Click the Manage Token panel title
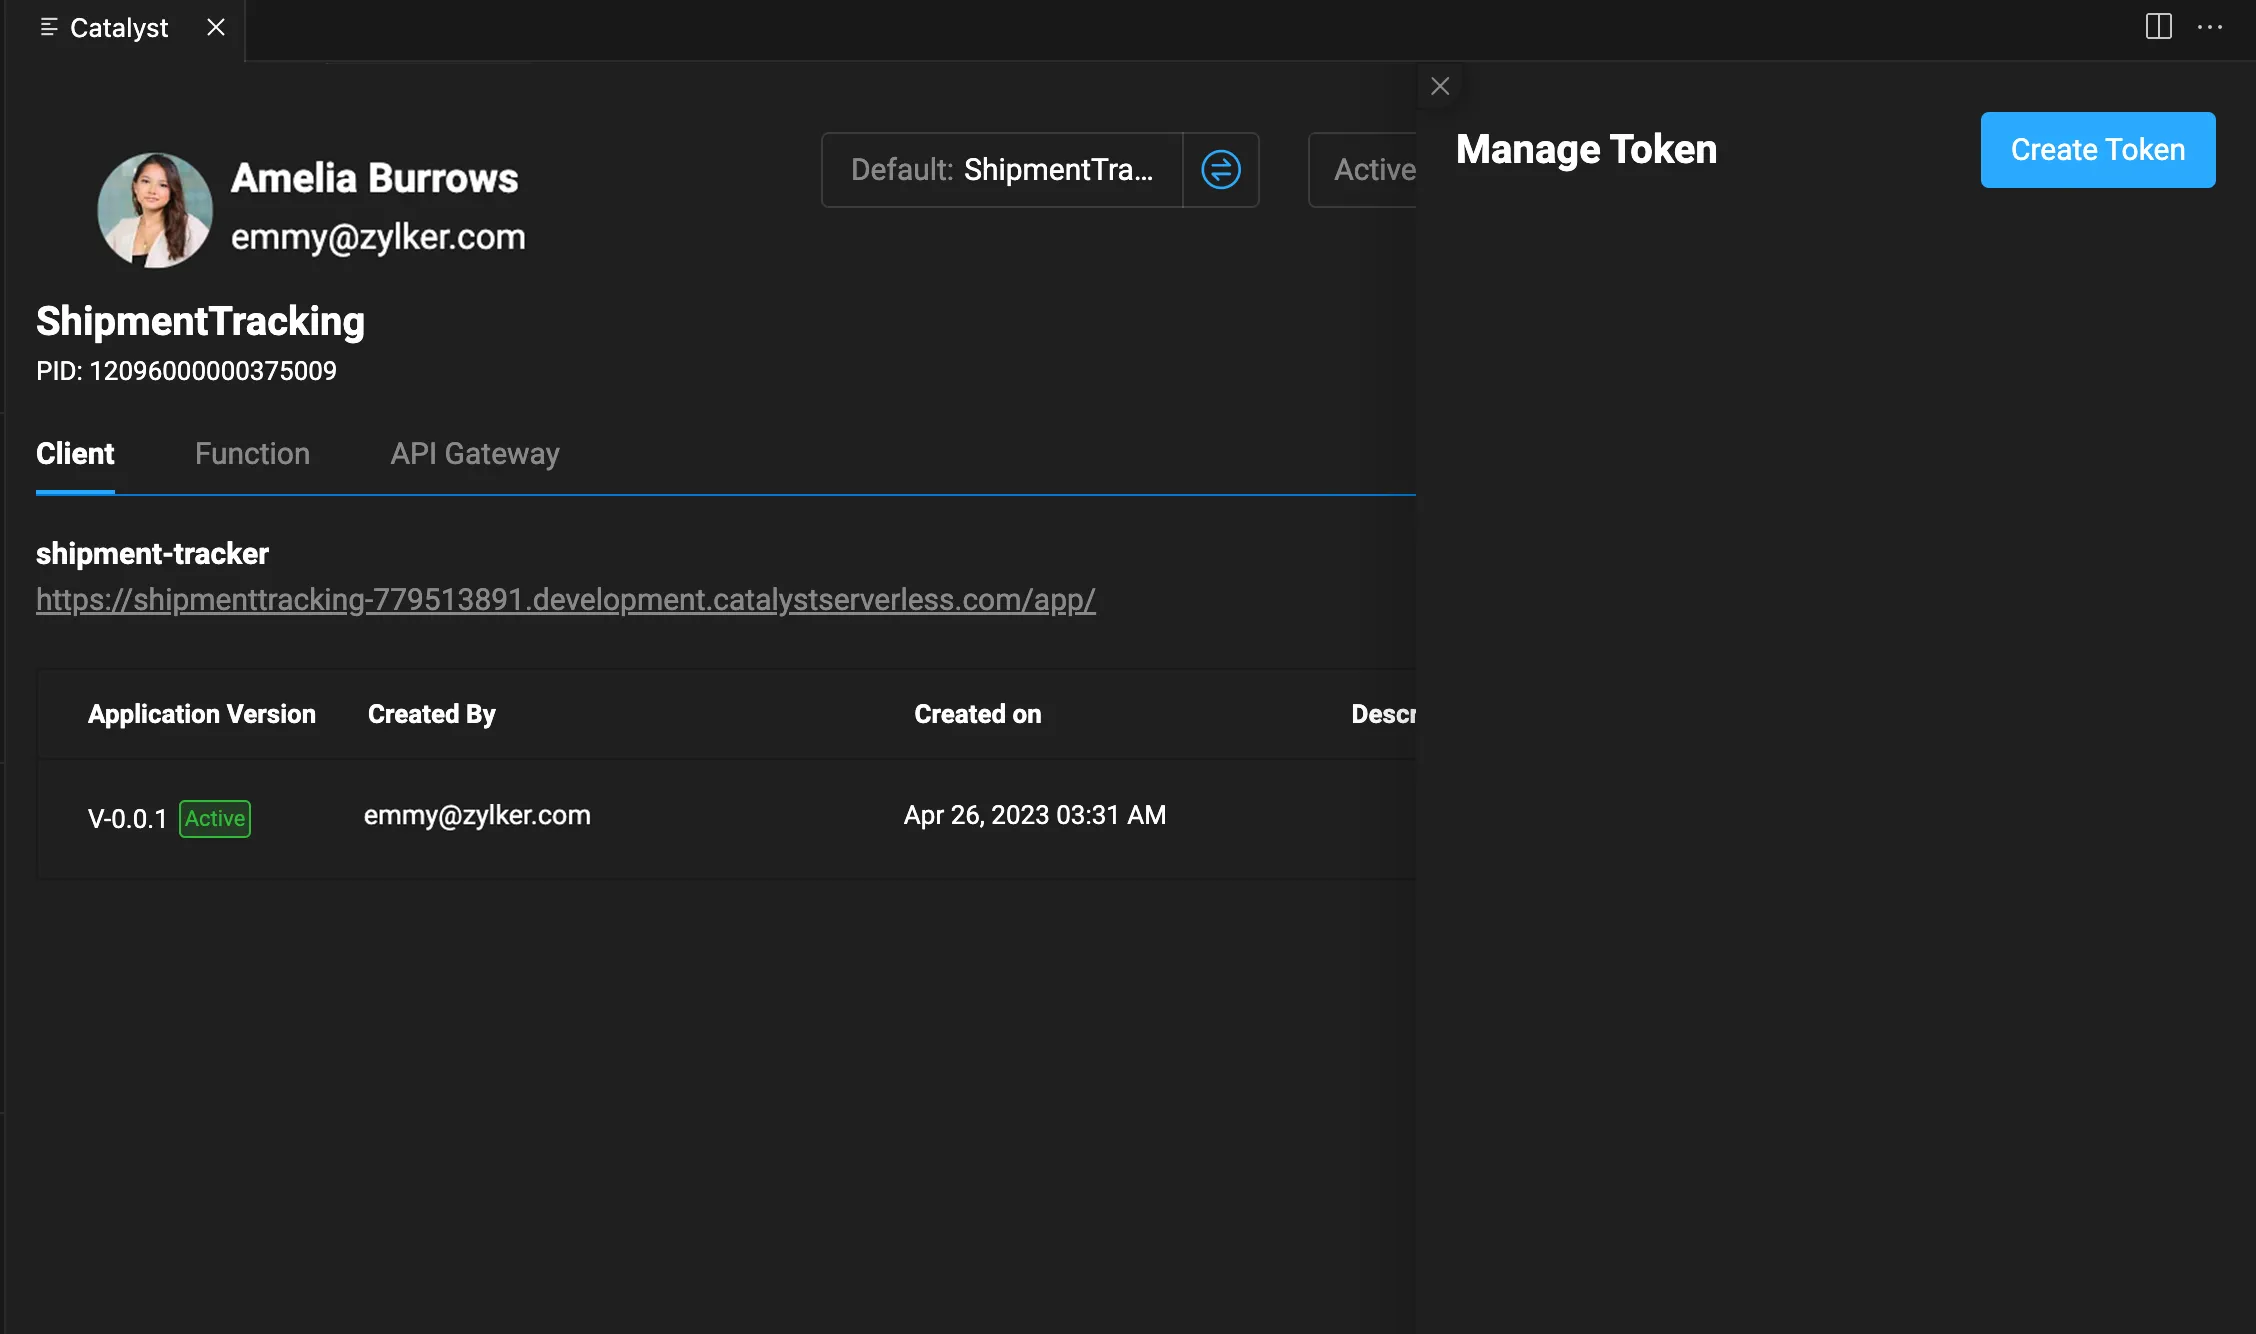 (1587, 150)
